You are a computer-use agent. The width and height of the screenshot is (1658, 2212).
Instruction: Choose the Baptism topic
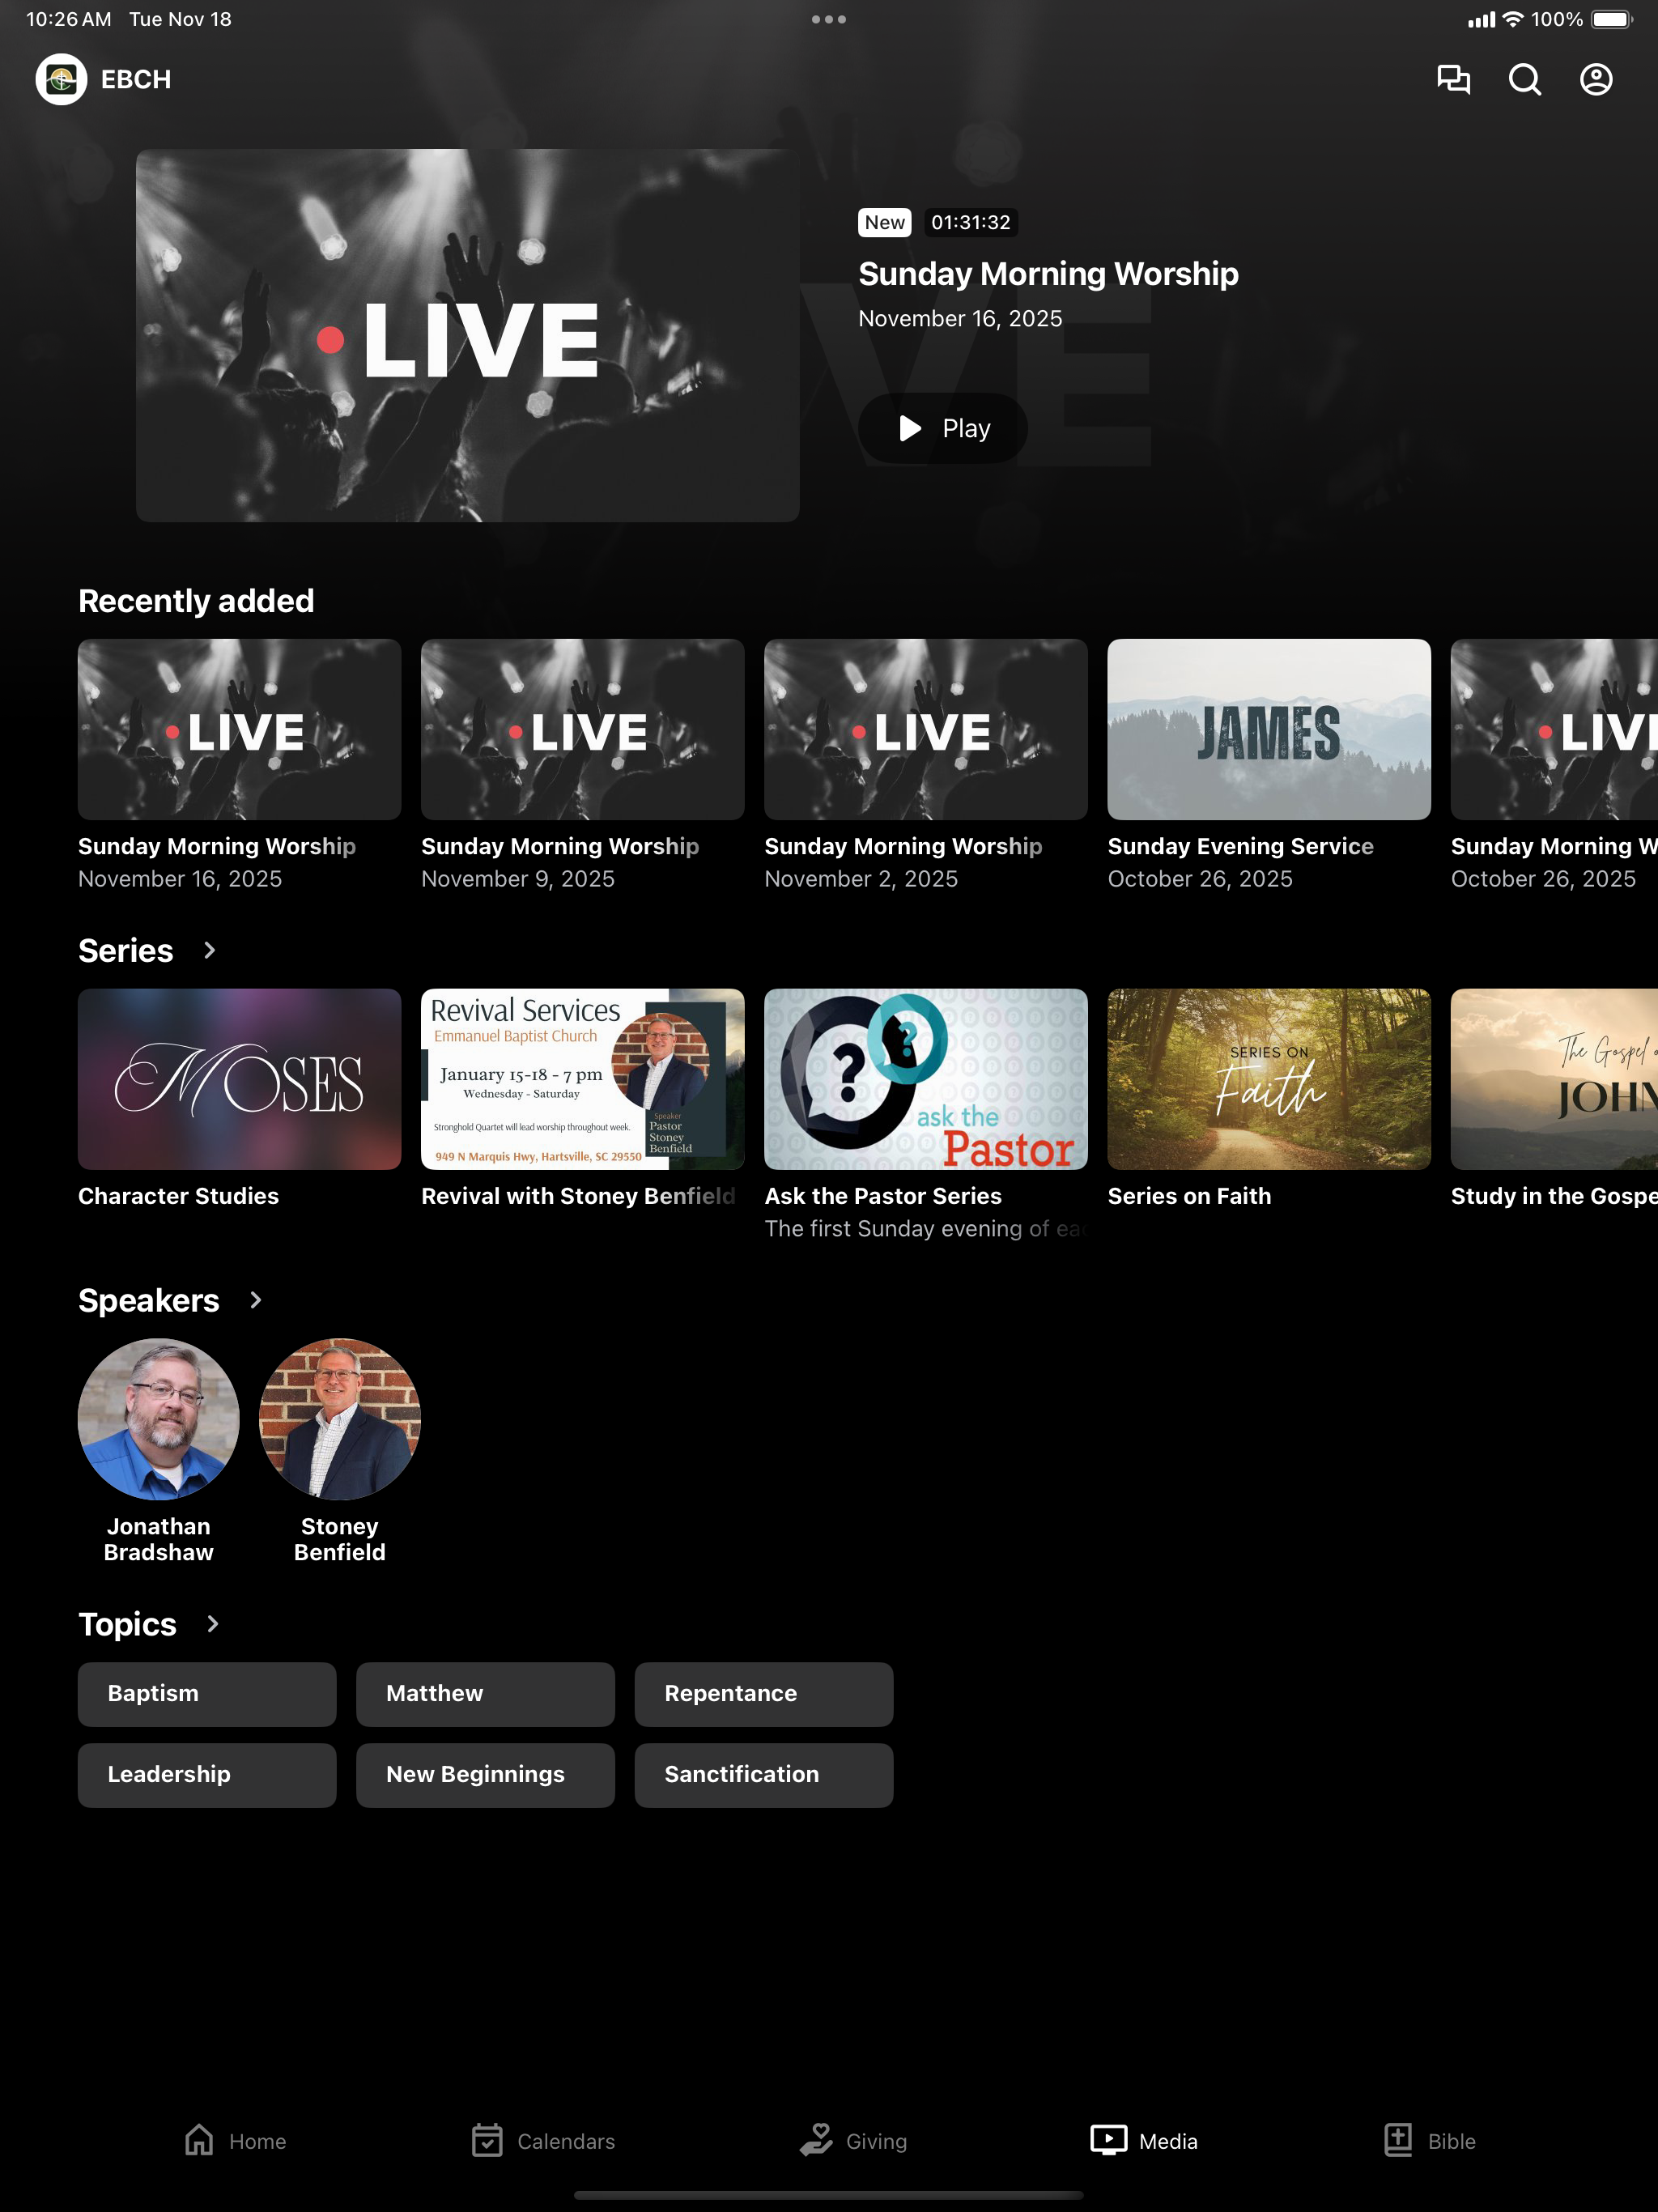tap(207, 1694)
